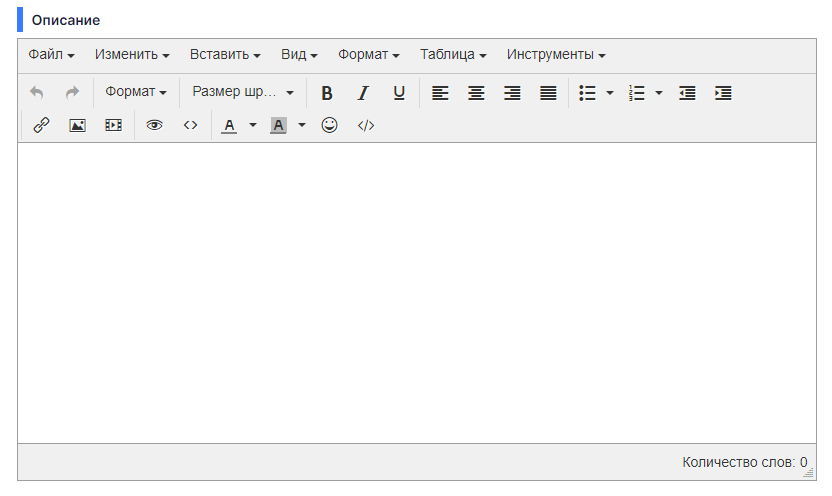Insert a video media
Image resolution: width=832 pixels, height=496 pixels.
point(114,125)
